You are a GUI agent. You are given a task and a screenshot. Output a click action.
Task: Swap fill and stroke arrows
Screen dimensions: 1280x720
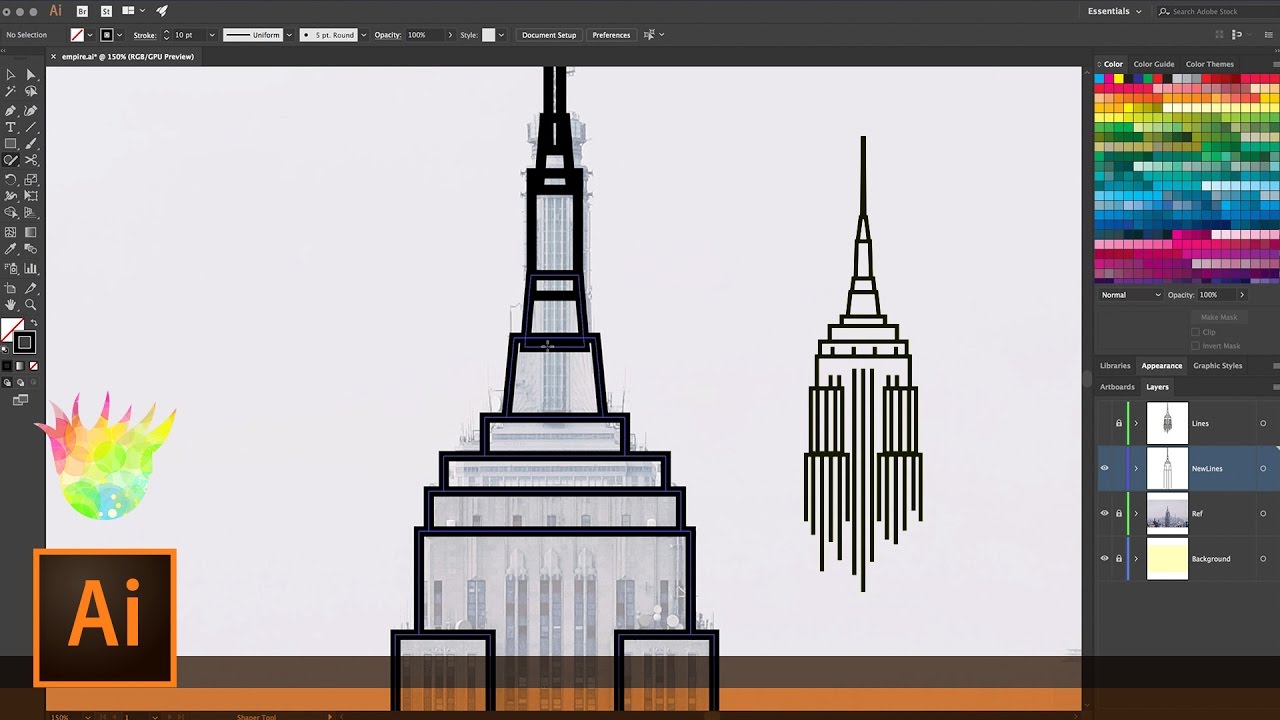(35, 323)
